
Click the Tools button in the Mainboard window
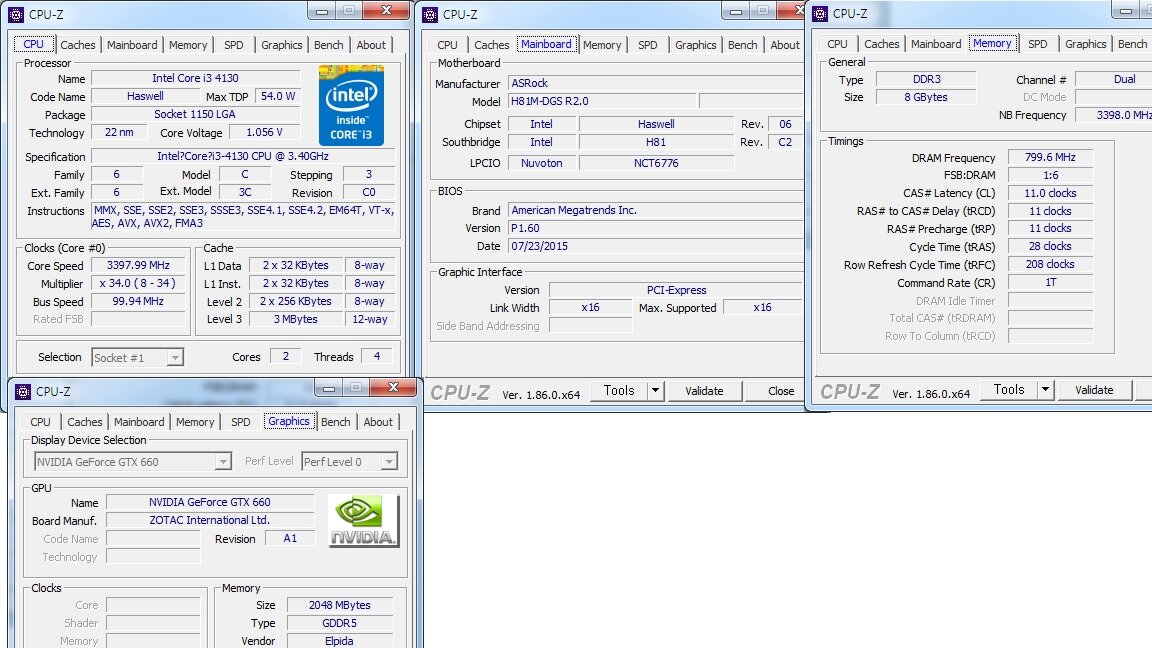pyautogui.click(x=619, y=391)
